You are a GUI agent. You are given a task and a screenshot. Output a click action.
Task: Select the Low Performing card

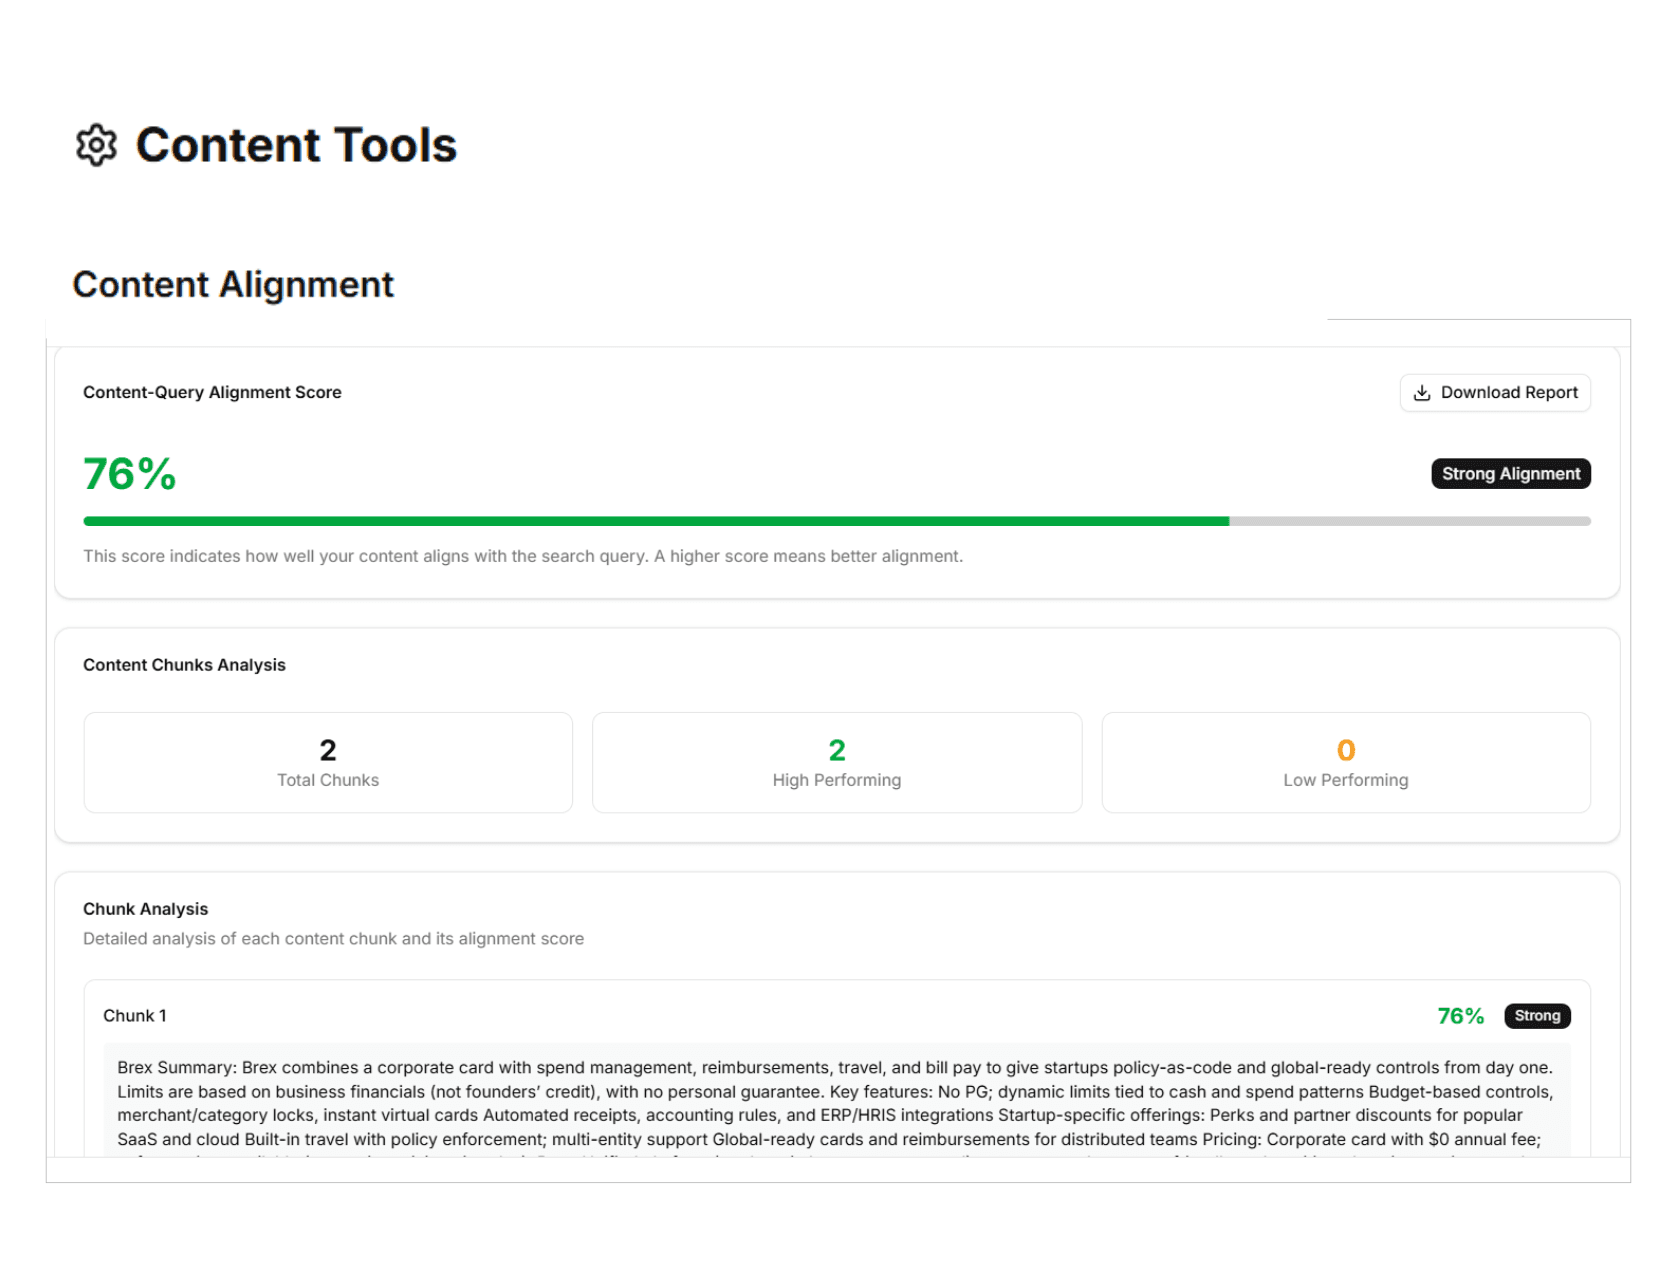point(1345,762)
